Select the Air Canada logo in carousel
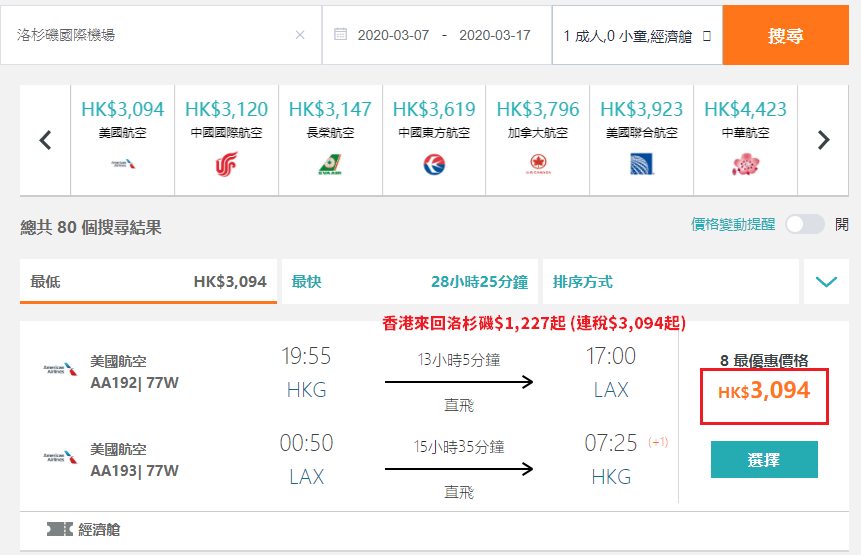 click(538, 164)
